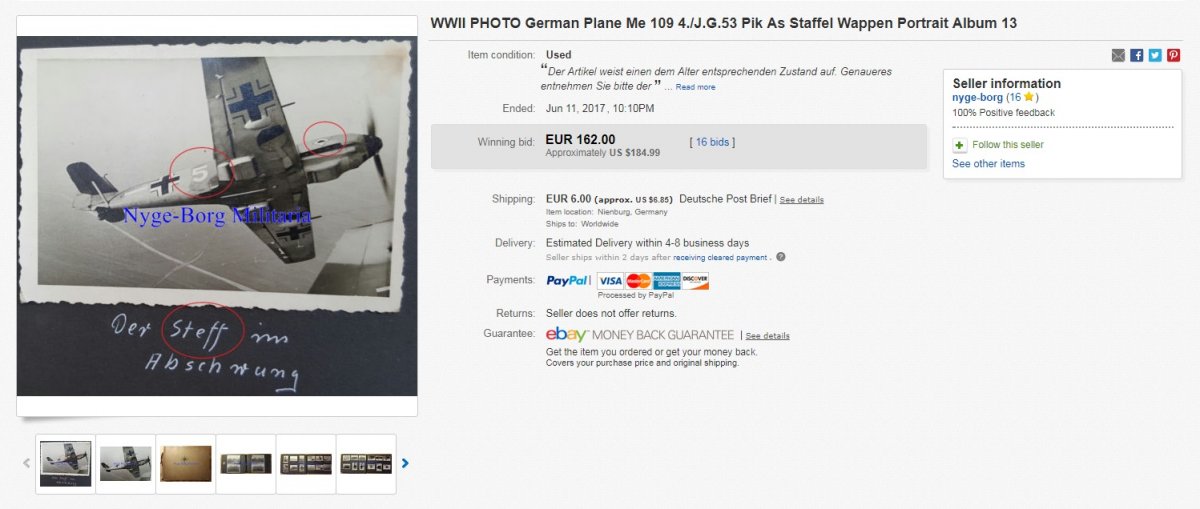Expand item condition with Read more

click(695, 87)
